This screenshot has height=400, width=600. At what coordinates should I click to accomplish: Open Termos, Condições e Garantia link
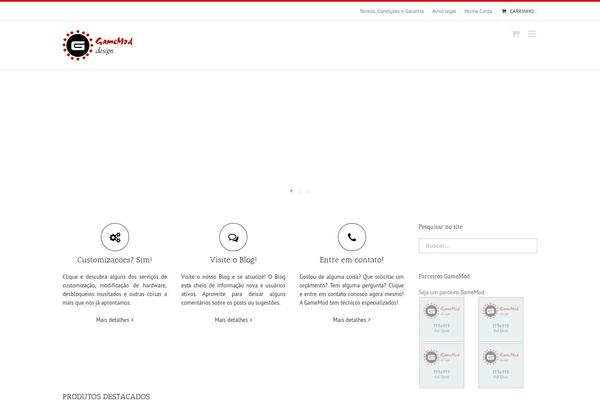[391, 11]
